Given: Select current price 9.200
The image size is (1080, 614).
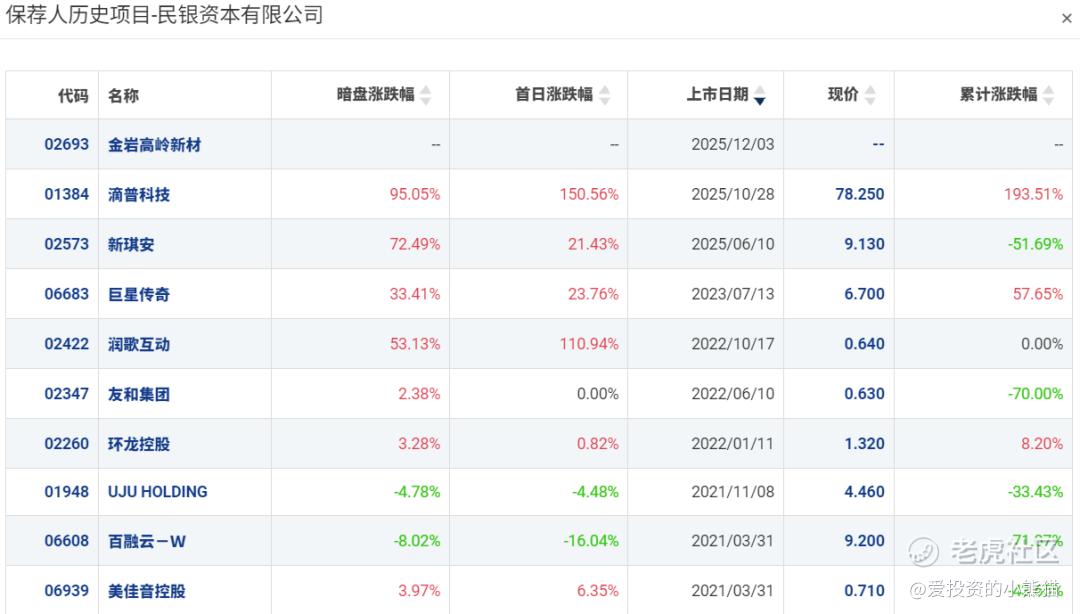Looking at the screenshot, I should pyautogui.click(x=864, y=541).
